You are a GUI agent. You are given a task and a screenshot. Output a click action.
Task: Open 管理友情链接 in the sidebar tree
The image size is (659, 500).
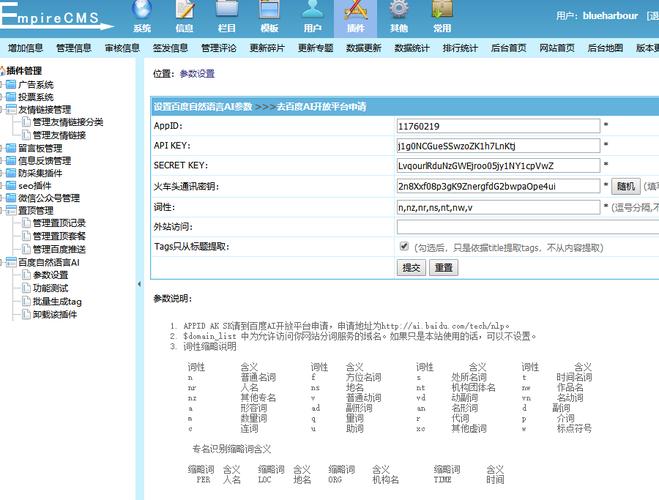pos(59,135)
